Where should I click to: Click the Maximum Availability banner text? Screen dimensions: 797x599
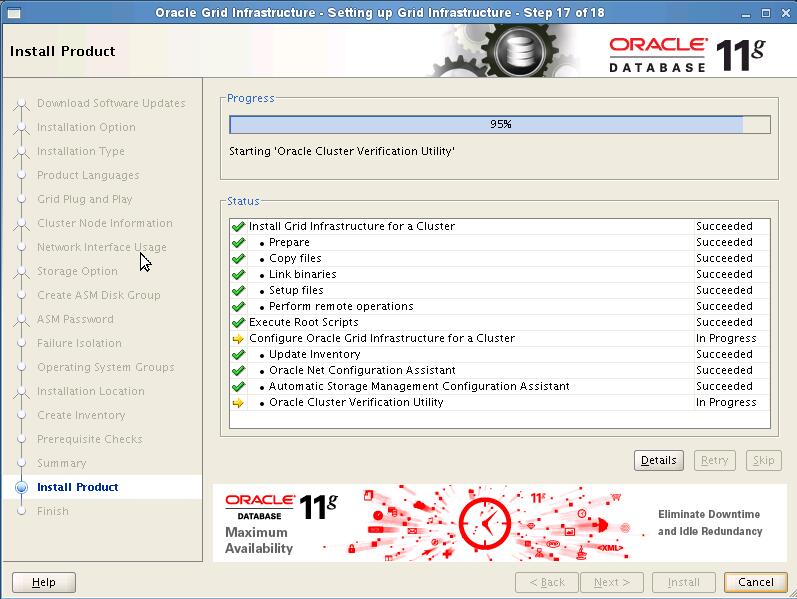click(259, 541)
